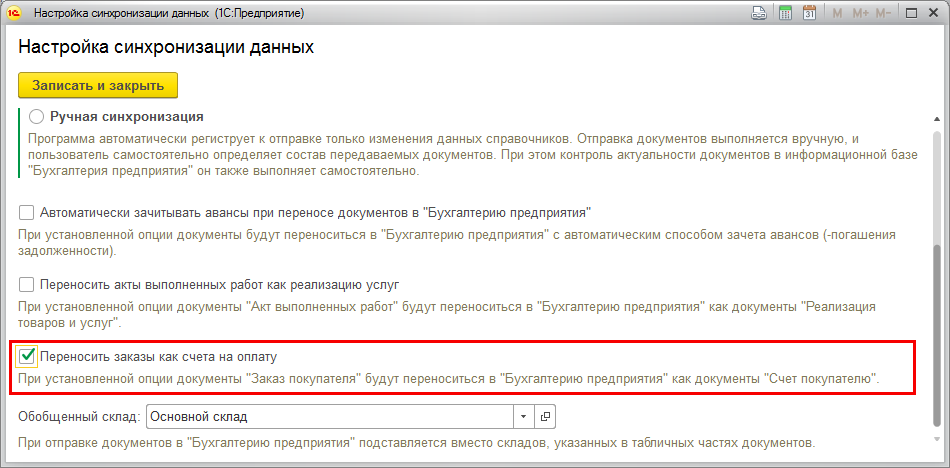Click the Настройка синхронизации данных heading
This screenshot has width=950, height=468.
pyautogui.click(x=167, y=47)
